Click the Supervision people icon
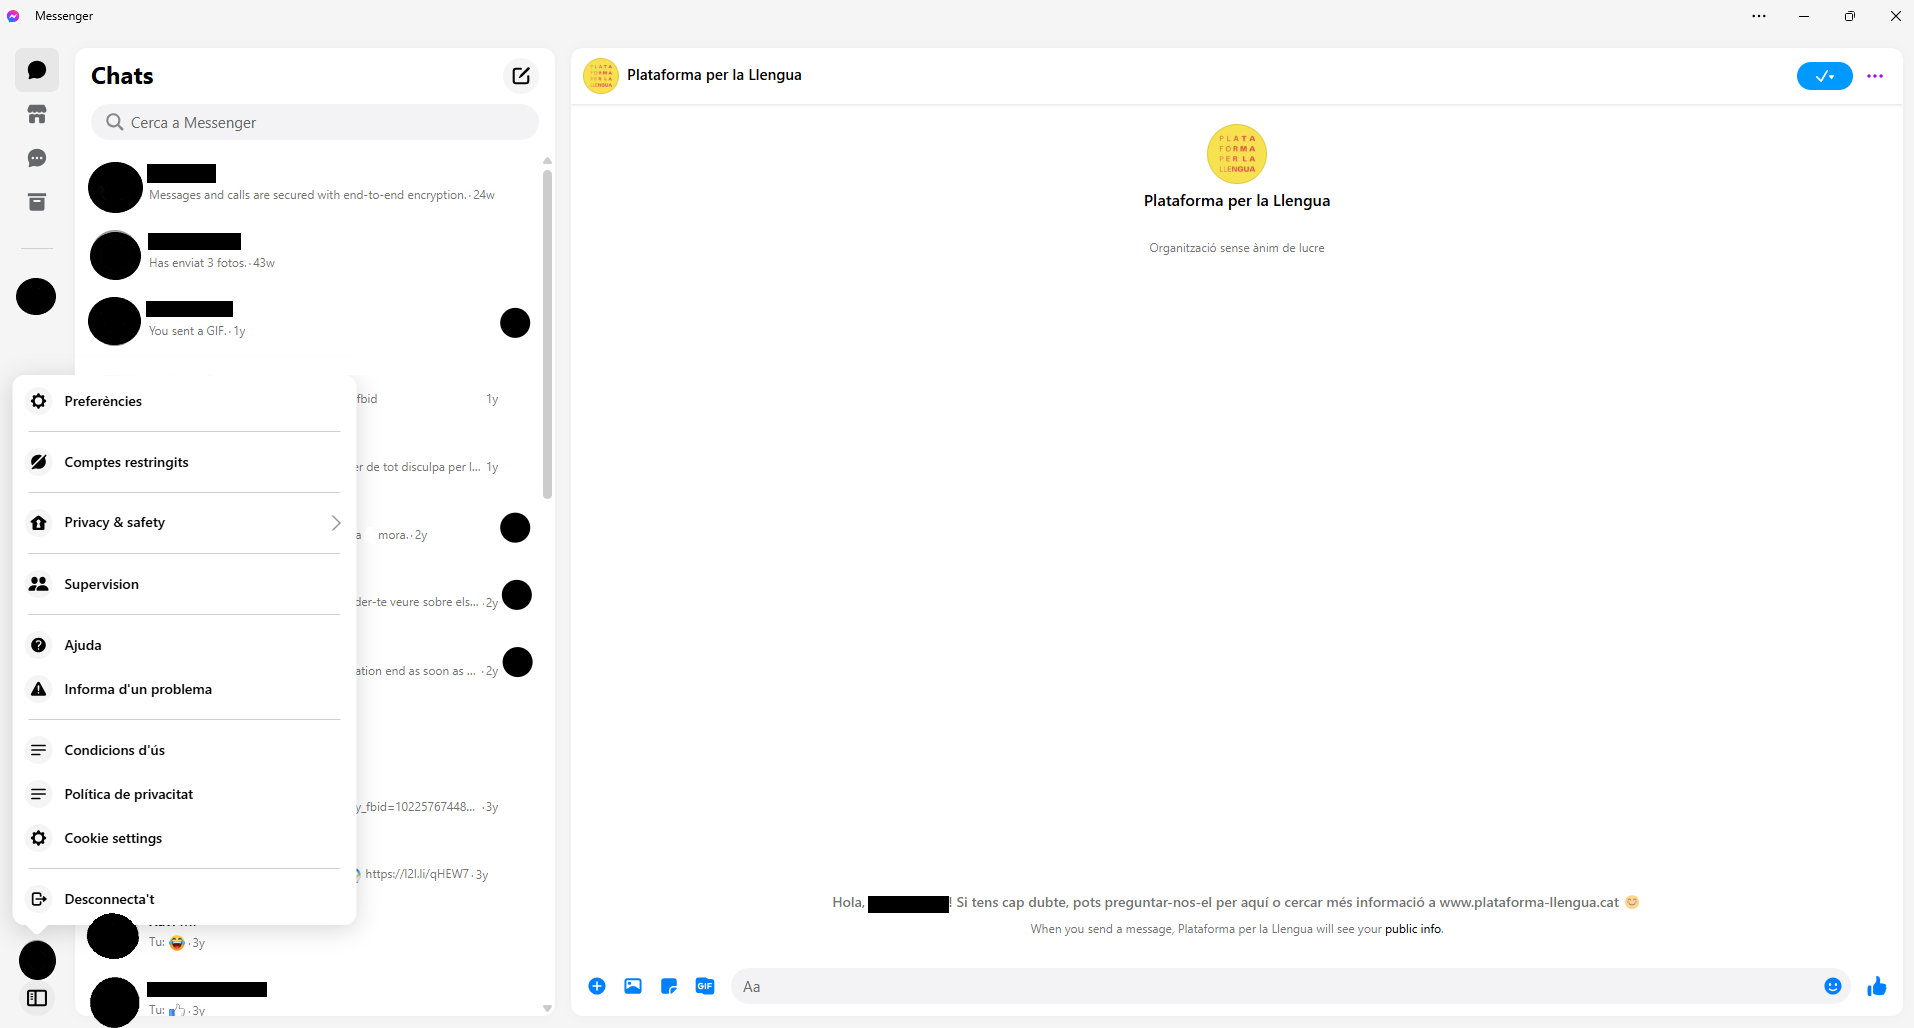Image resolution: width=1914 pixels, height=1028 pixels. coord(39,584)
